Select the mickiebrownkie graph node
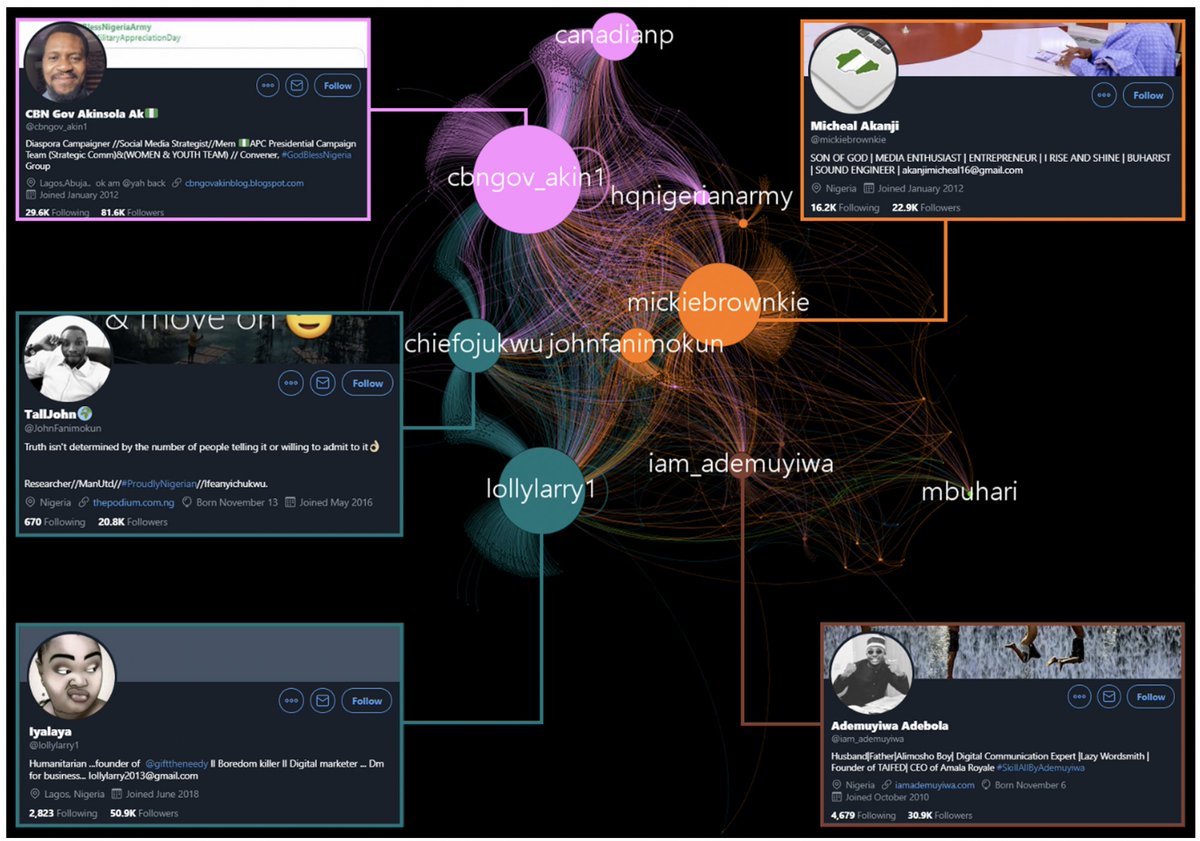The height and width of the screenshot is (841, 1200). (717, 305)
